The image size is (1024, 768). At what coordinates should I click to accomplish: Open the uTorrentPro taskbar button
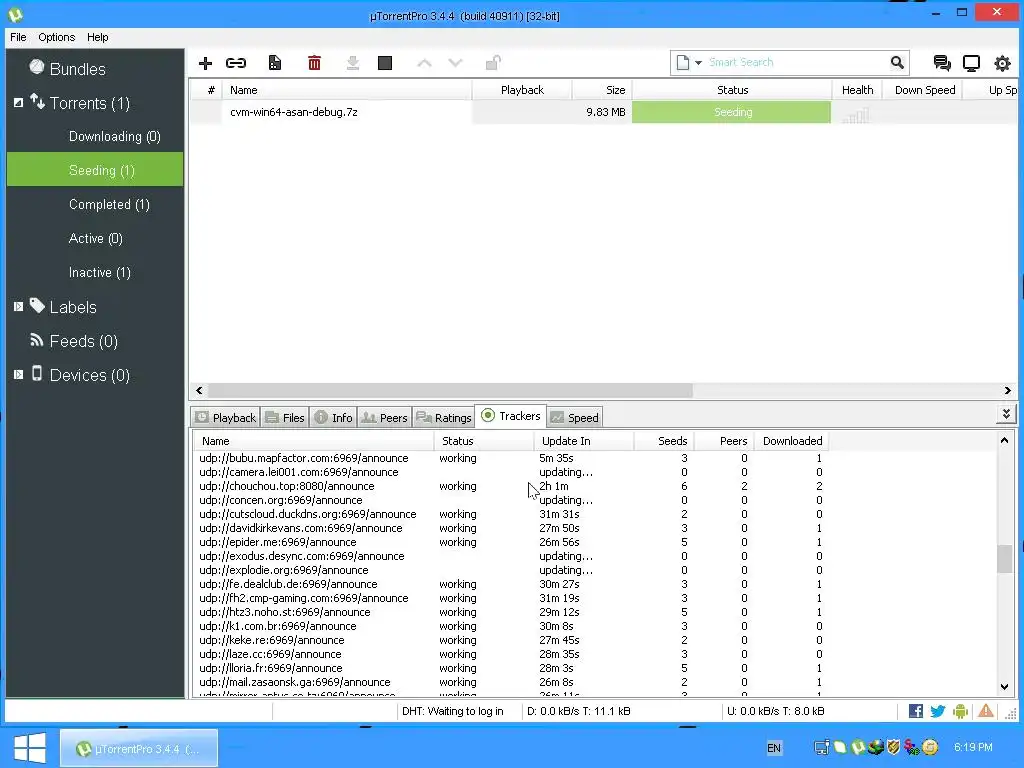click(139, 748)
